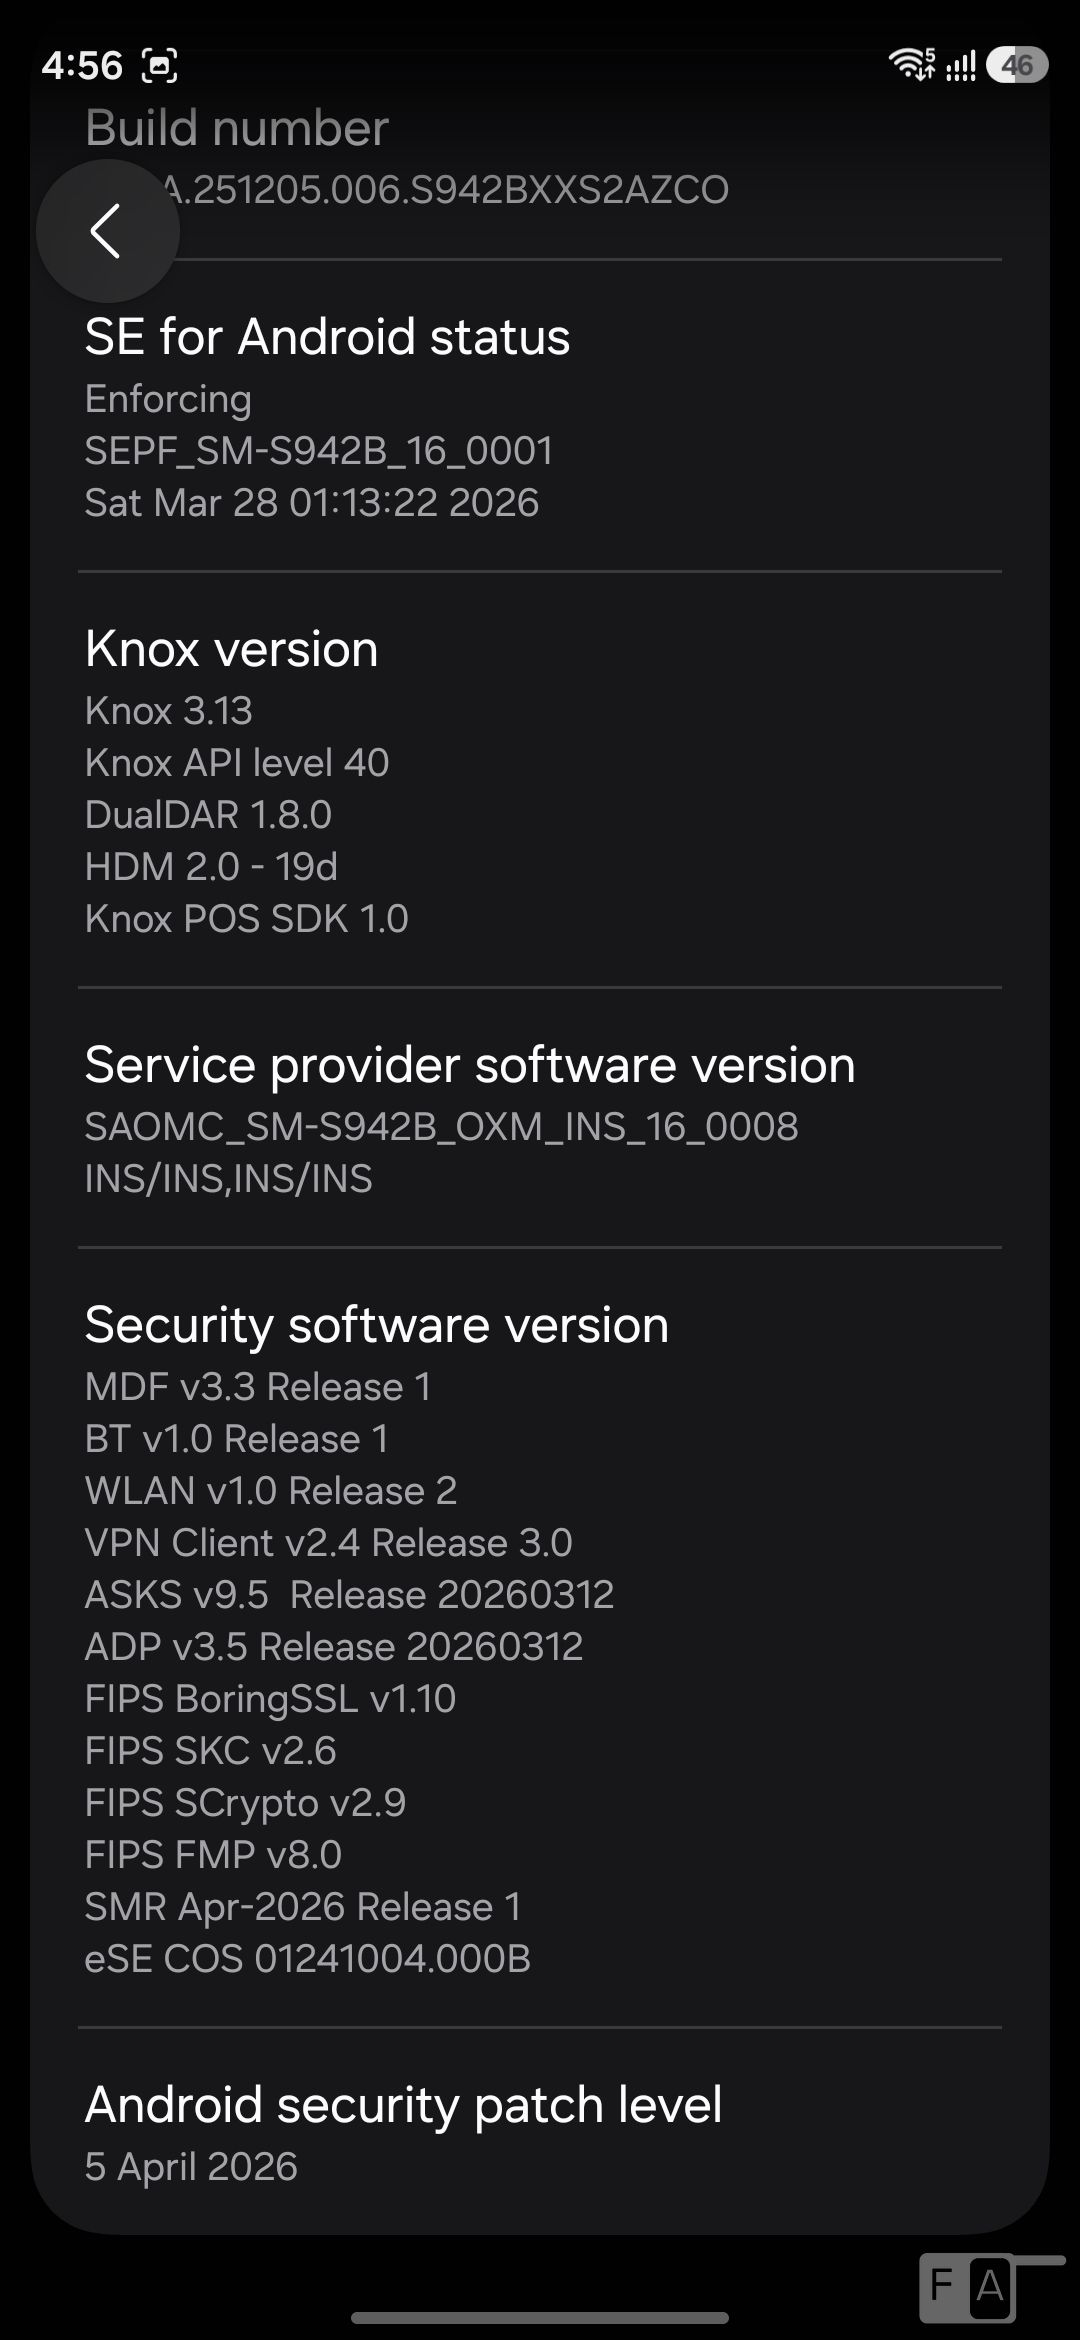Viewport: 1080px width, 2340px height.
Task: Tap the screen capture status icon
Action: pyautogui.click(x=160, y=66)
